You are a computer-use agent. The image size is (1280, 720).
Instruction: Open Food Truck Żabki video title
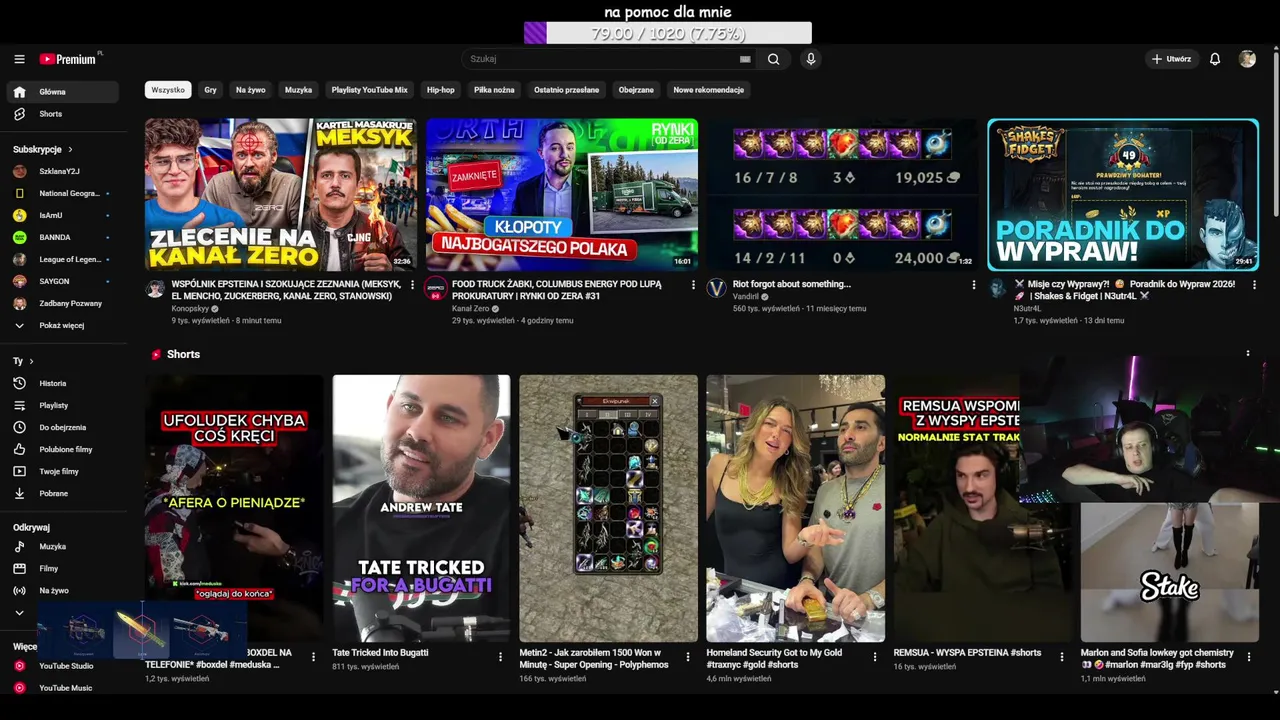pyautogui.click(x=557, y=290)
